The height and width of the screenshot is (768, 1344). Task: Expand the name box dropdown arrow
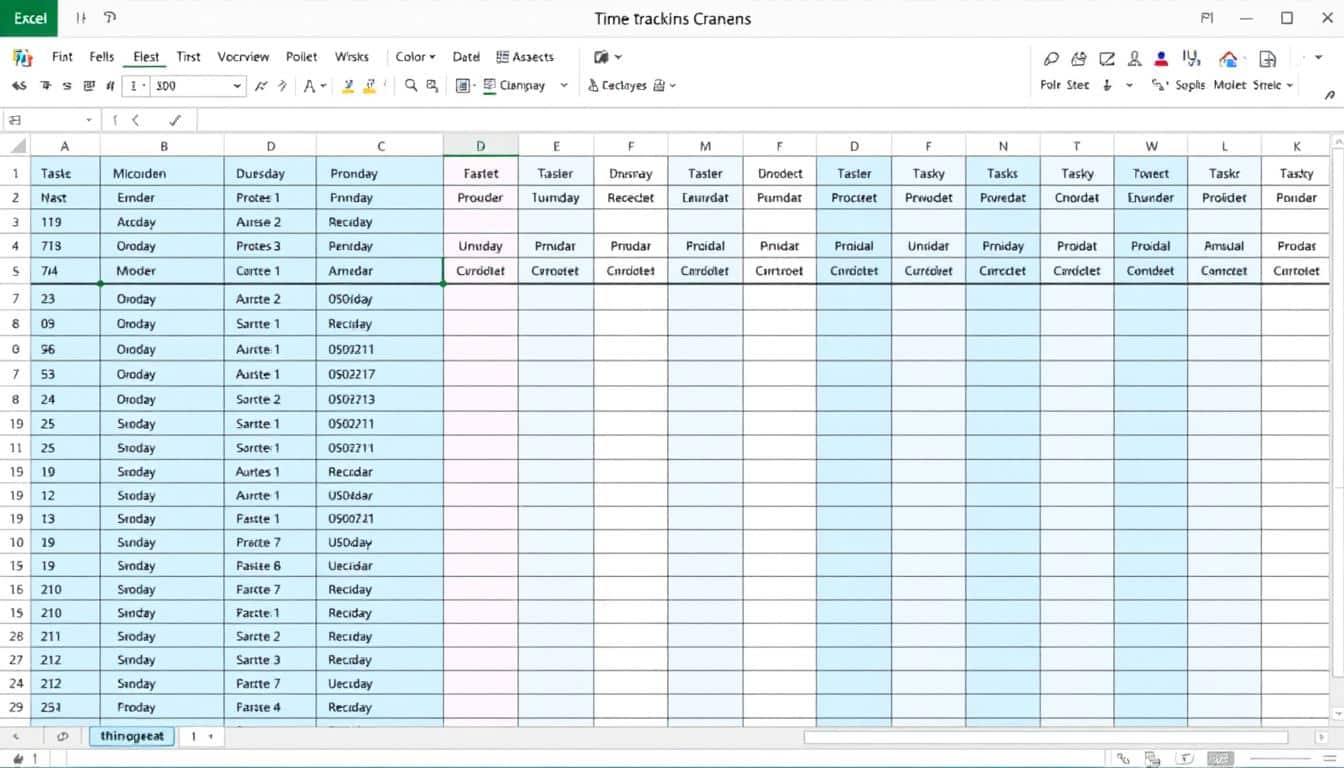89,120
